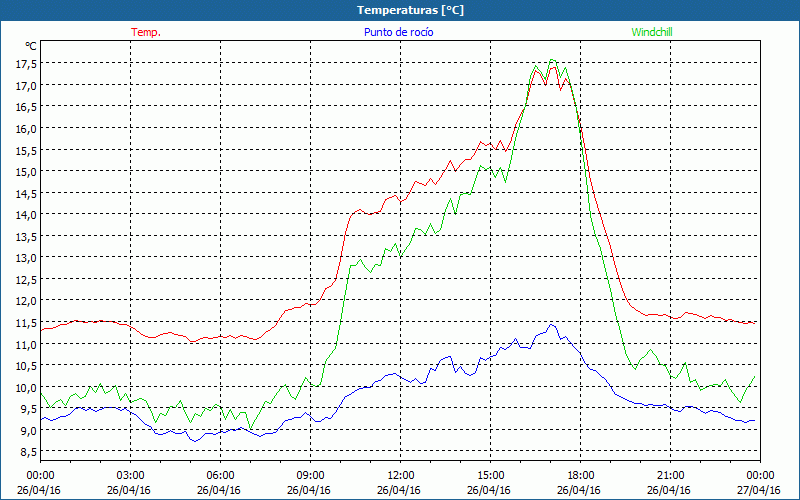Click the 8,5 y-axis value

28,452
